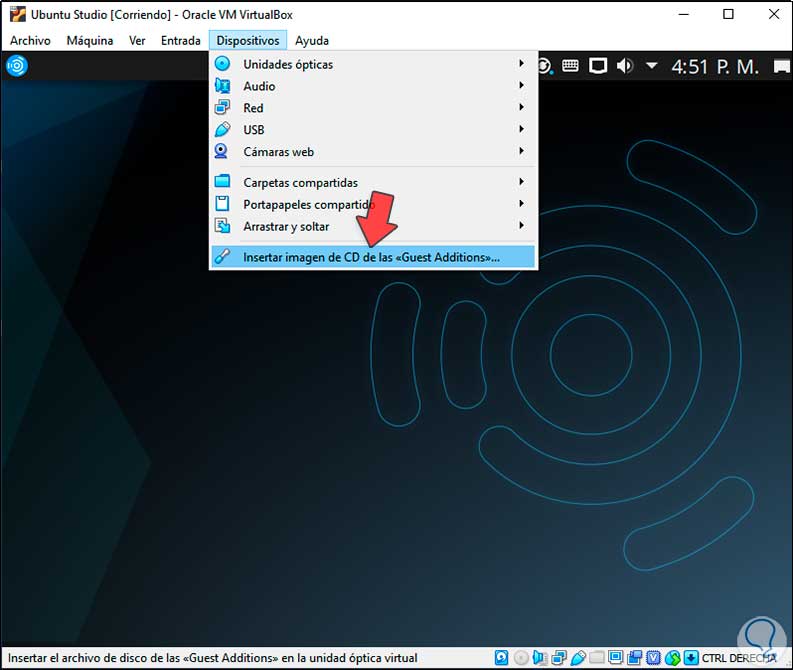Open the Máquina menu

point(90,40)
